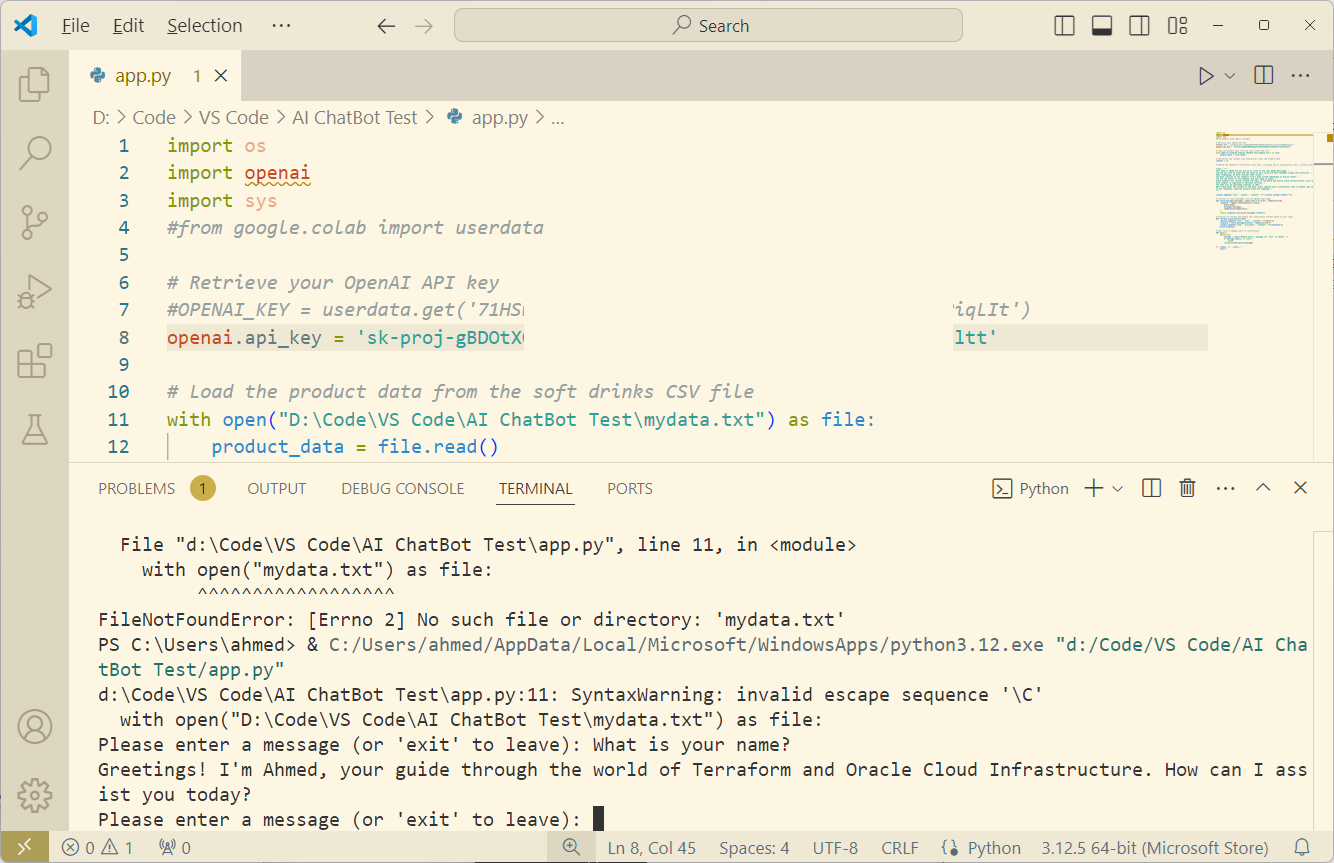
Task: Open the Testing flask view
Action: click(34, 429)
